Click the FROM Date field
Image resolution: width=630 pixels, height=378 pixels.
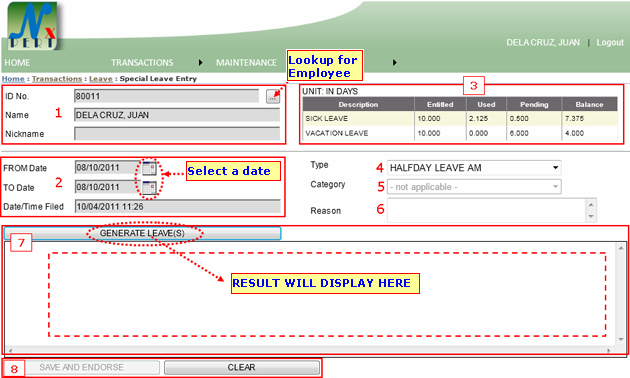[x=108, y=168]
